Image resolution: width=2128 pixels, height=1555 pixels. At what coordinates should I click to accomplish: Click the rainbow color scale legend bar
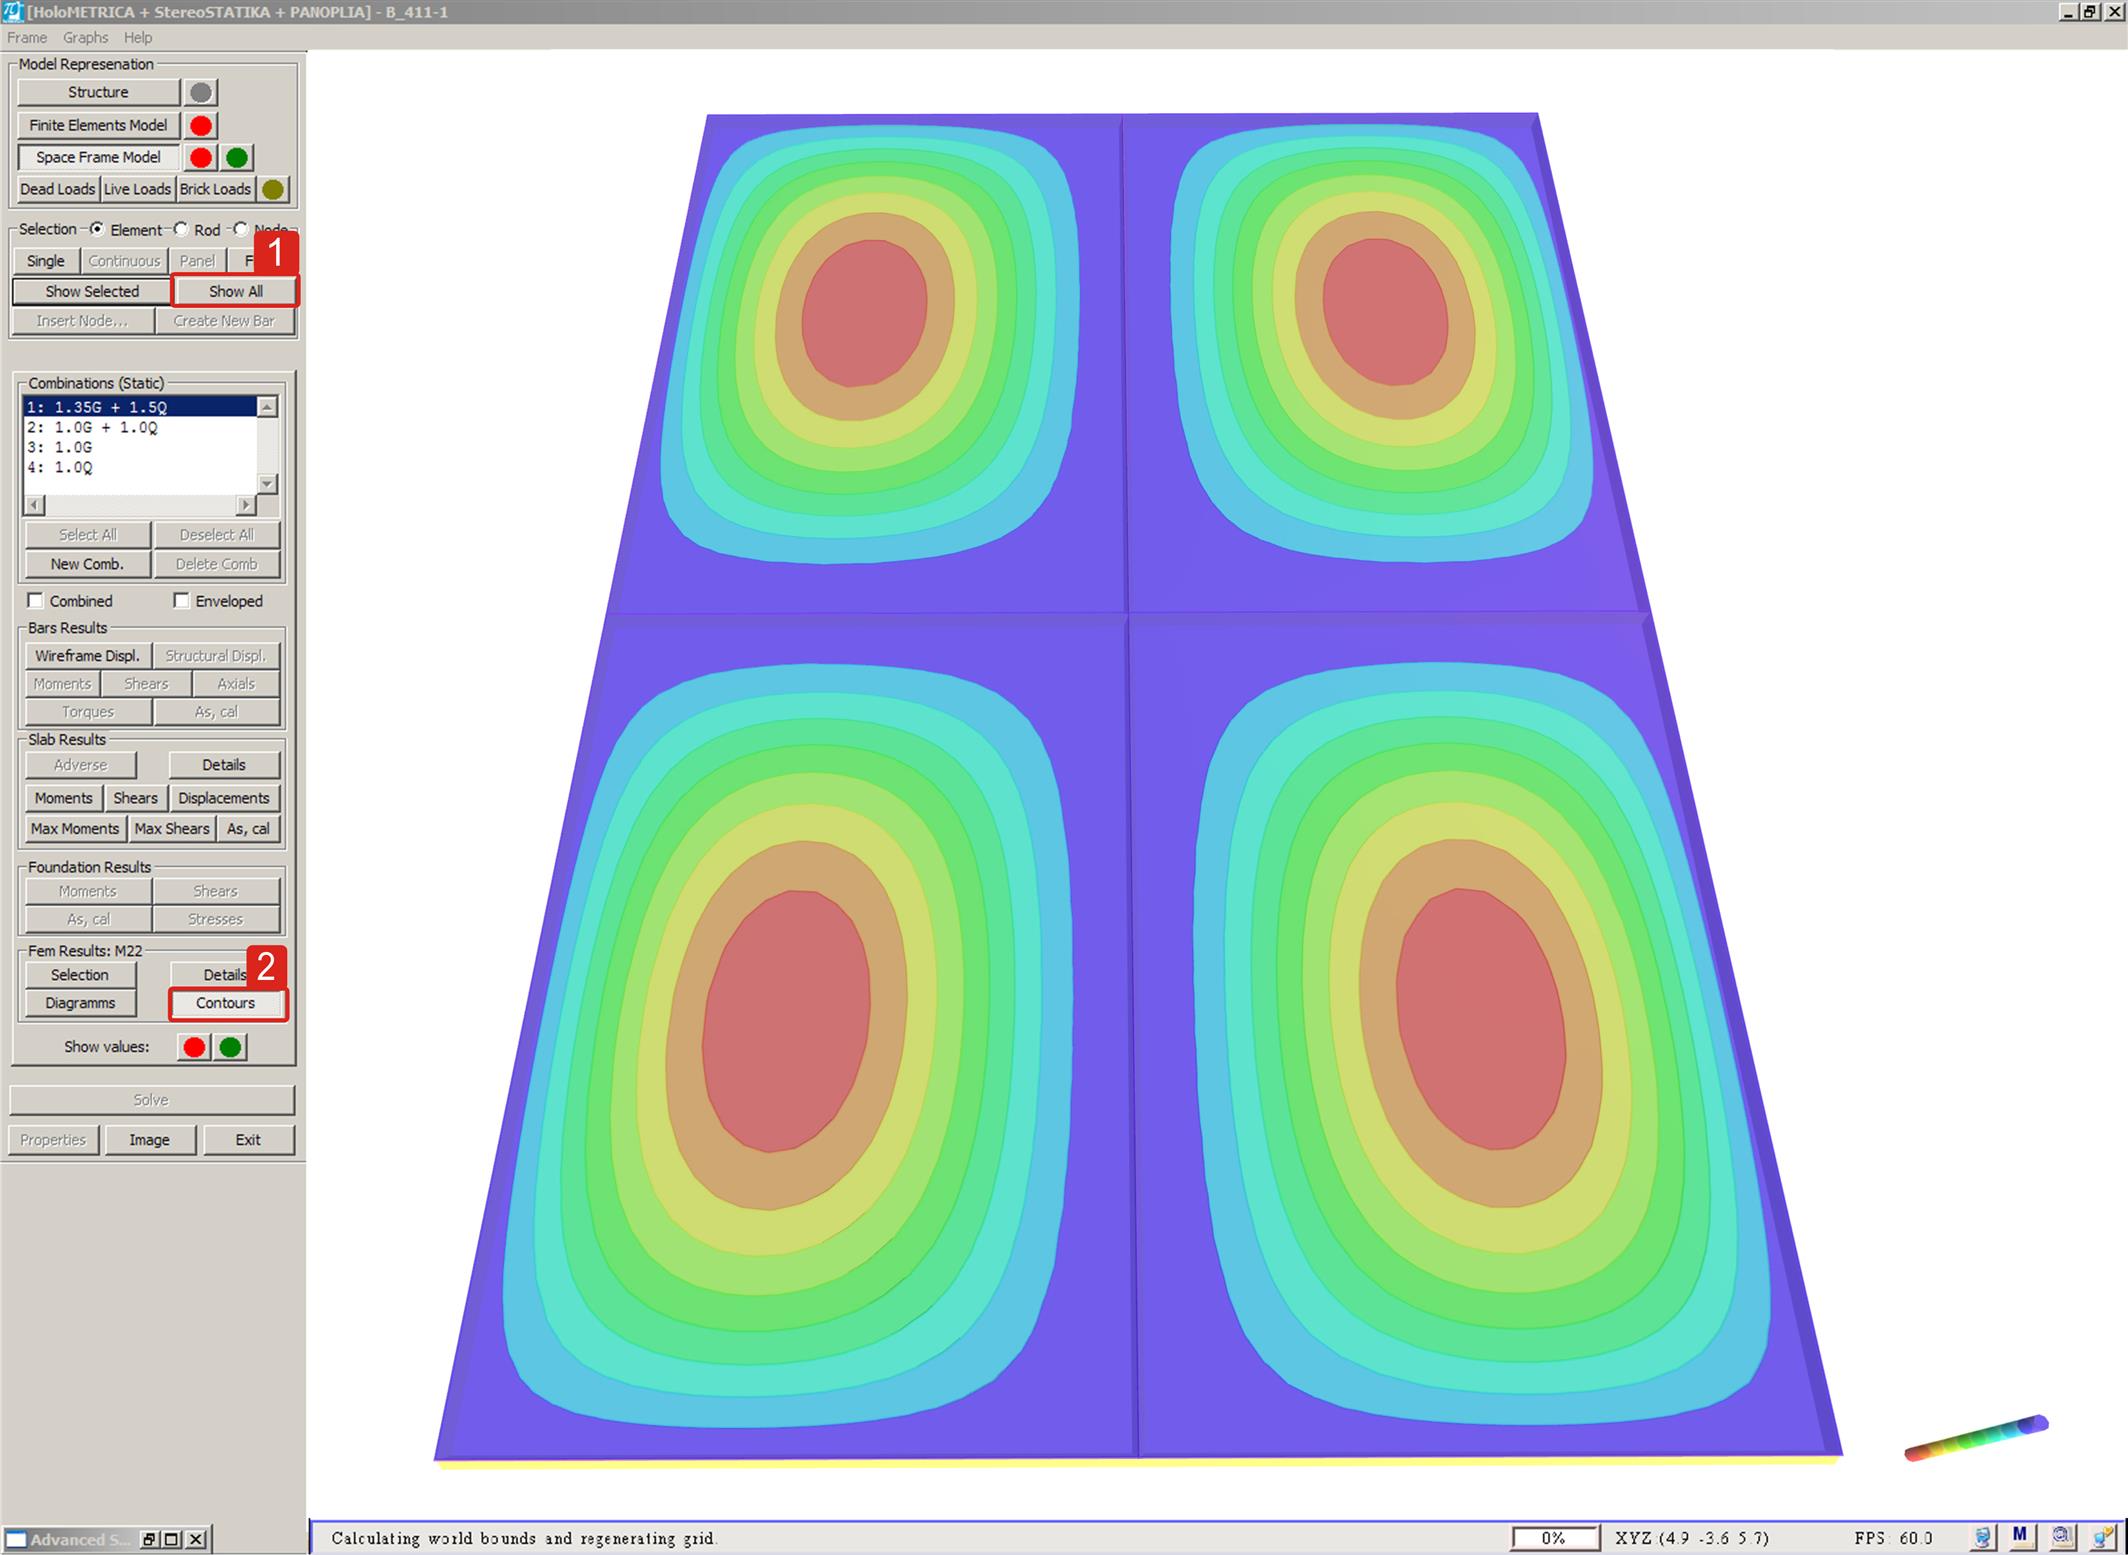tap(1976, 1439)
